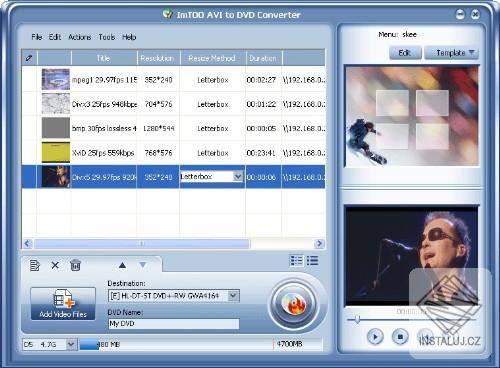Move selected file up with arrow
Screen dimensions: 500x368
coord(122,265)
